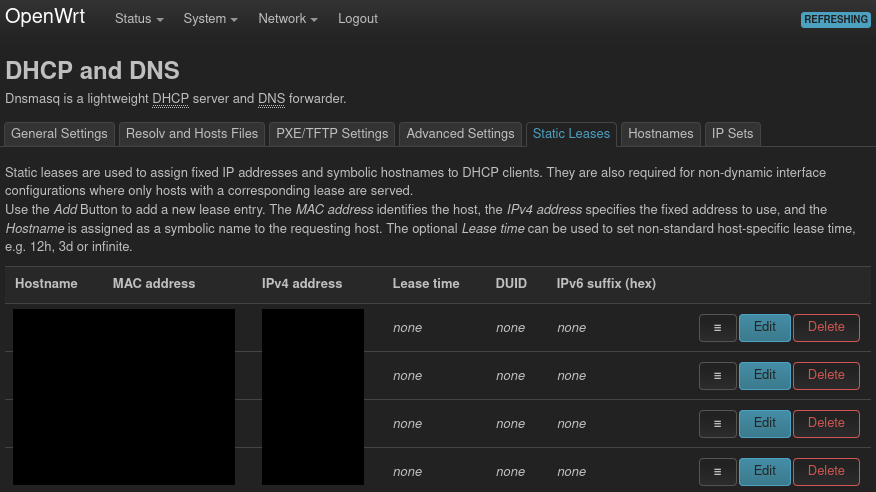Delete the fourth static lease

tap(826, 472)
